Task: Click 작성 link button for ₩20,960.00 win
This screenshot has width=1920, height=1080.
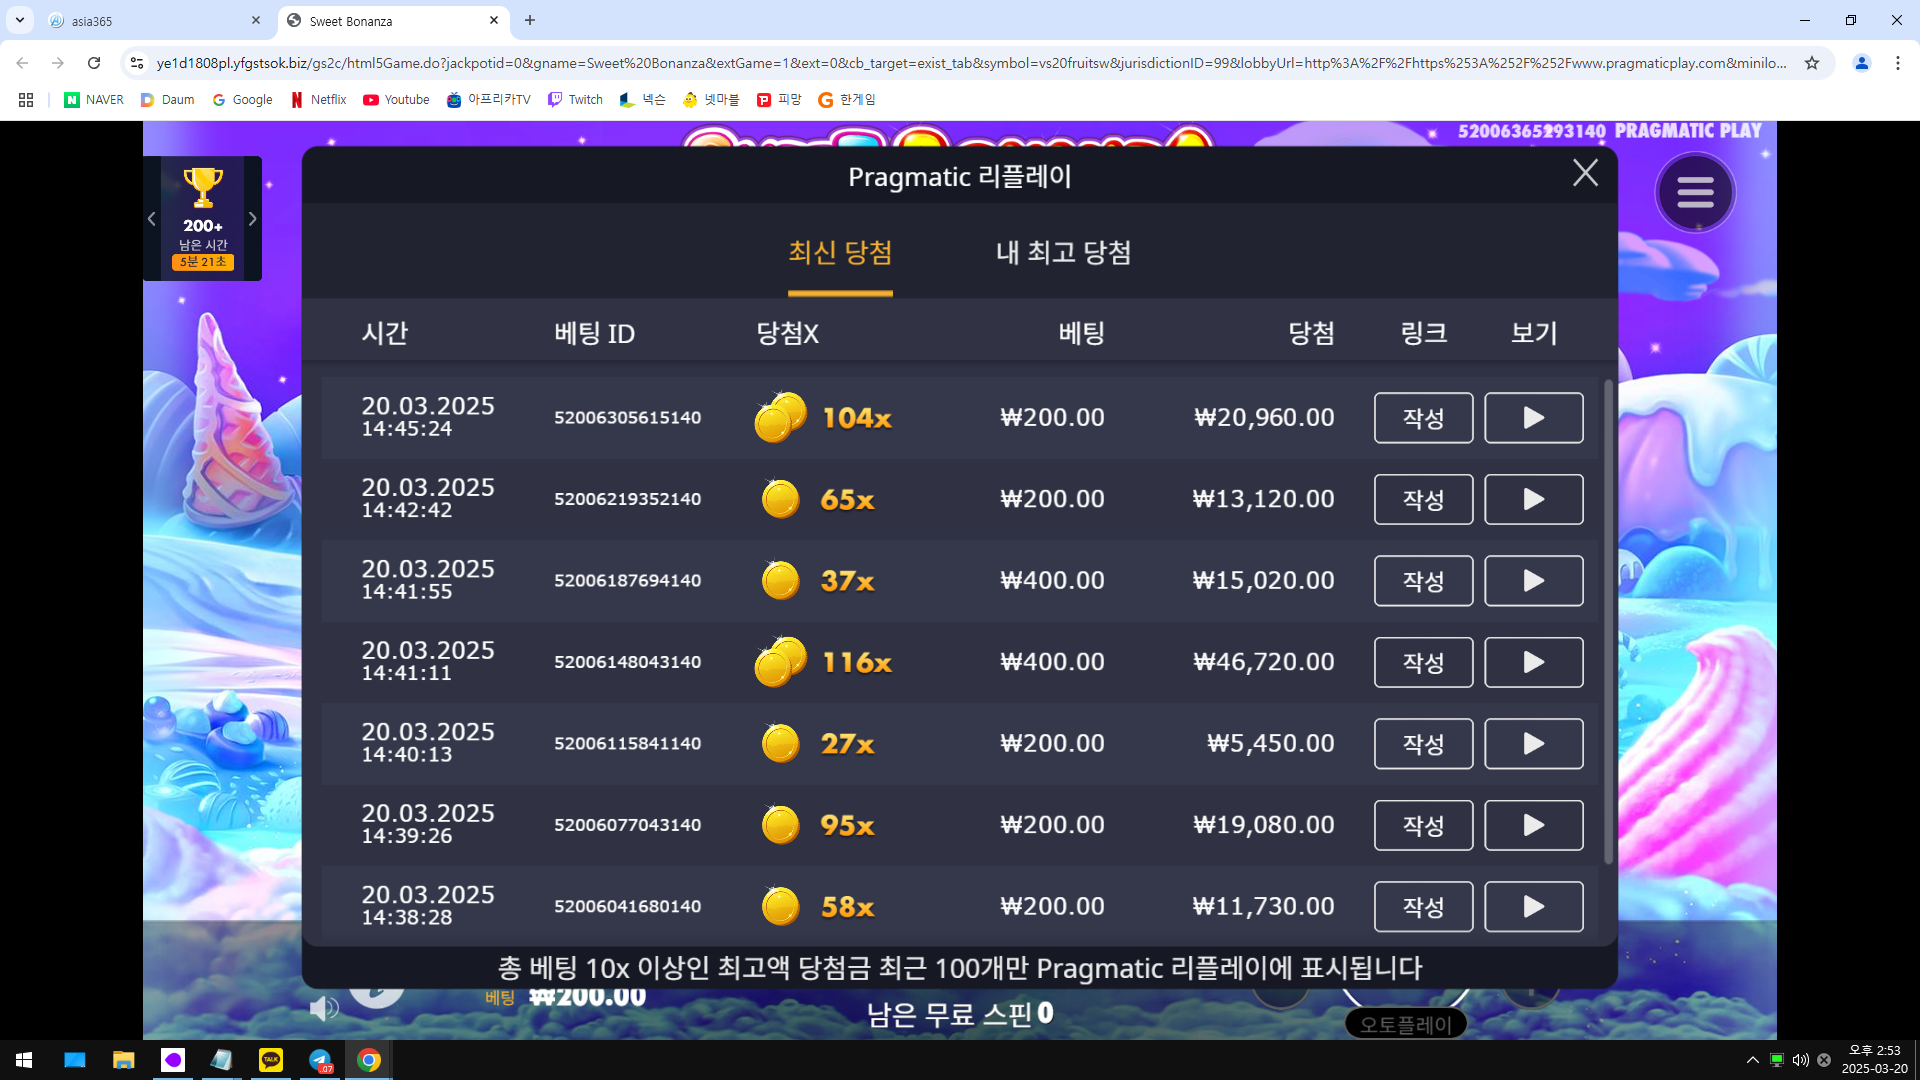Action: click(x=1423, y=418)
